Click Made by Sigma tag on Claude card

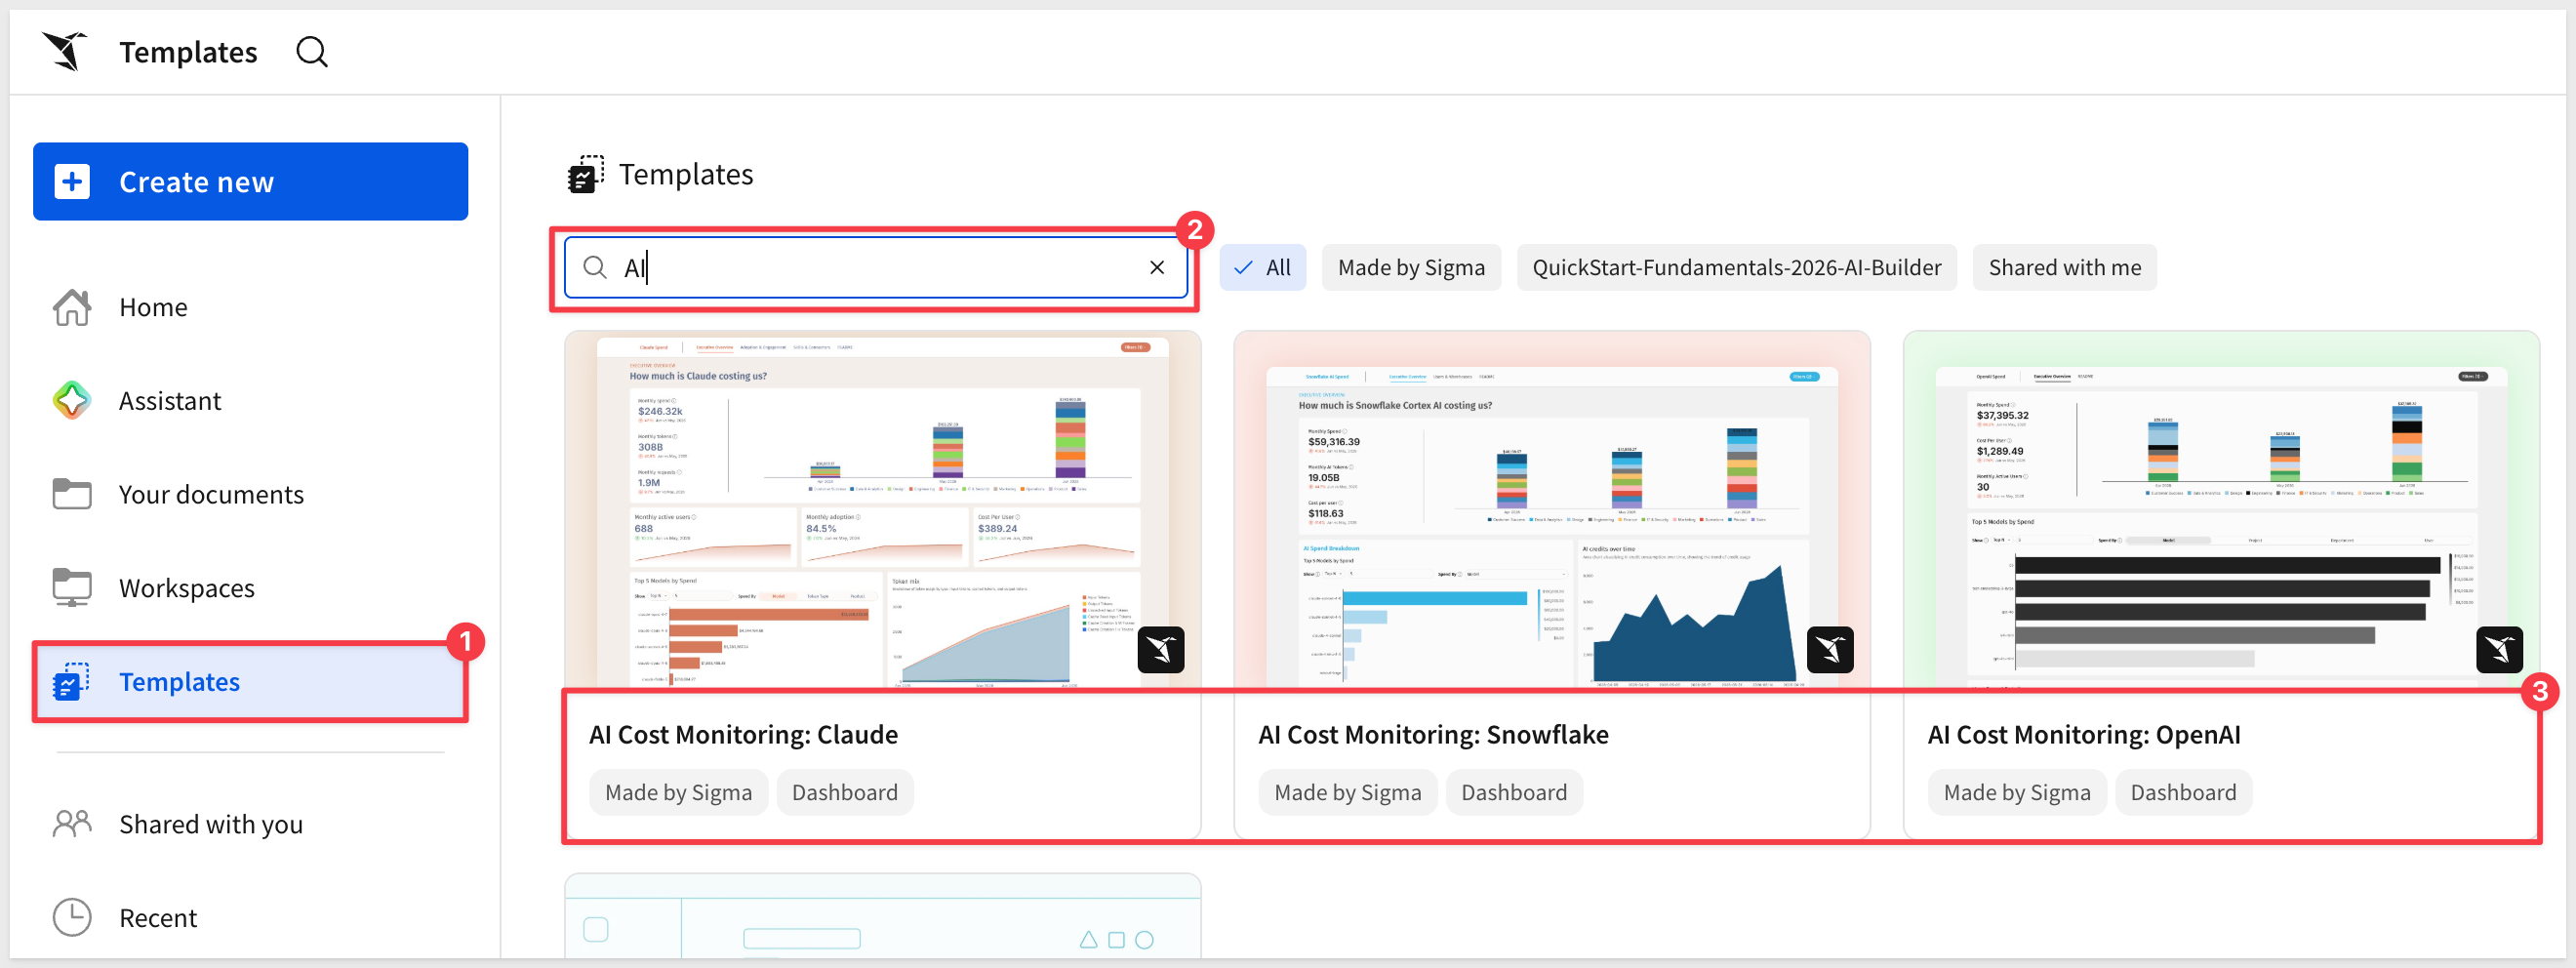click(x=678, y=792)
